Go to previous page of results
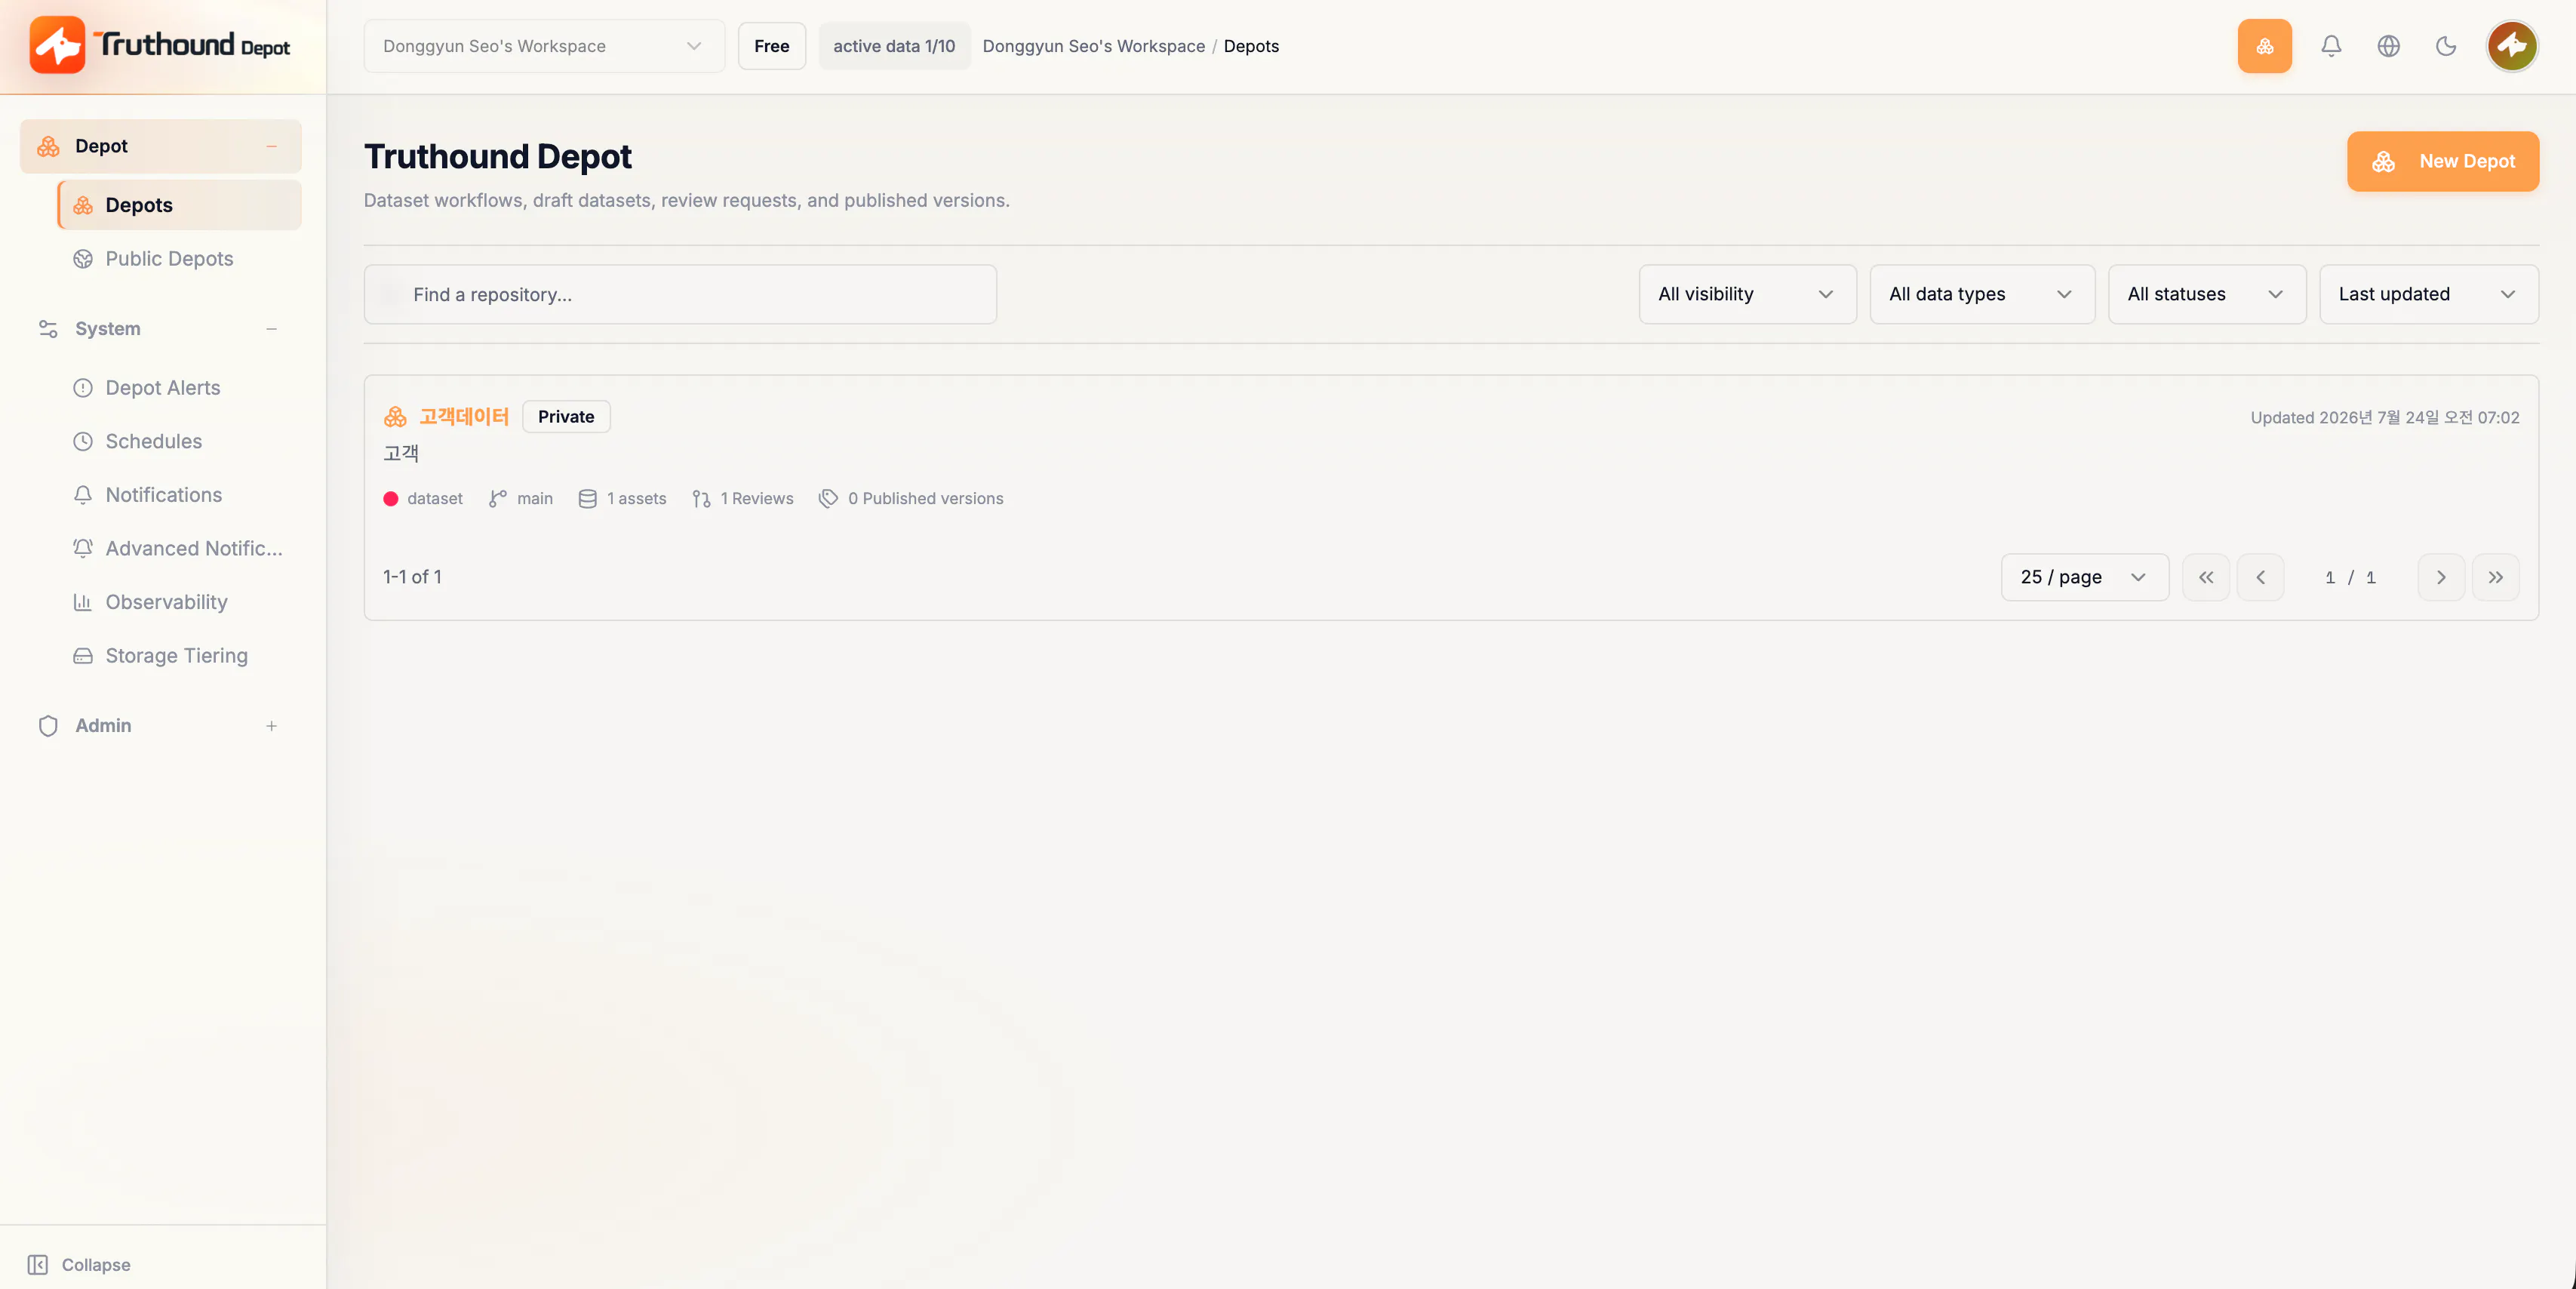The height and width of the screenshot is (1289, 2576). 2260,577
